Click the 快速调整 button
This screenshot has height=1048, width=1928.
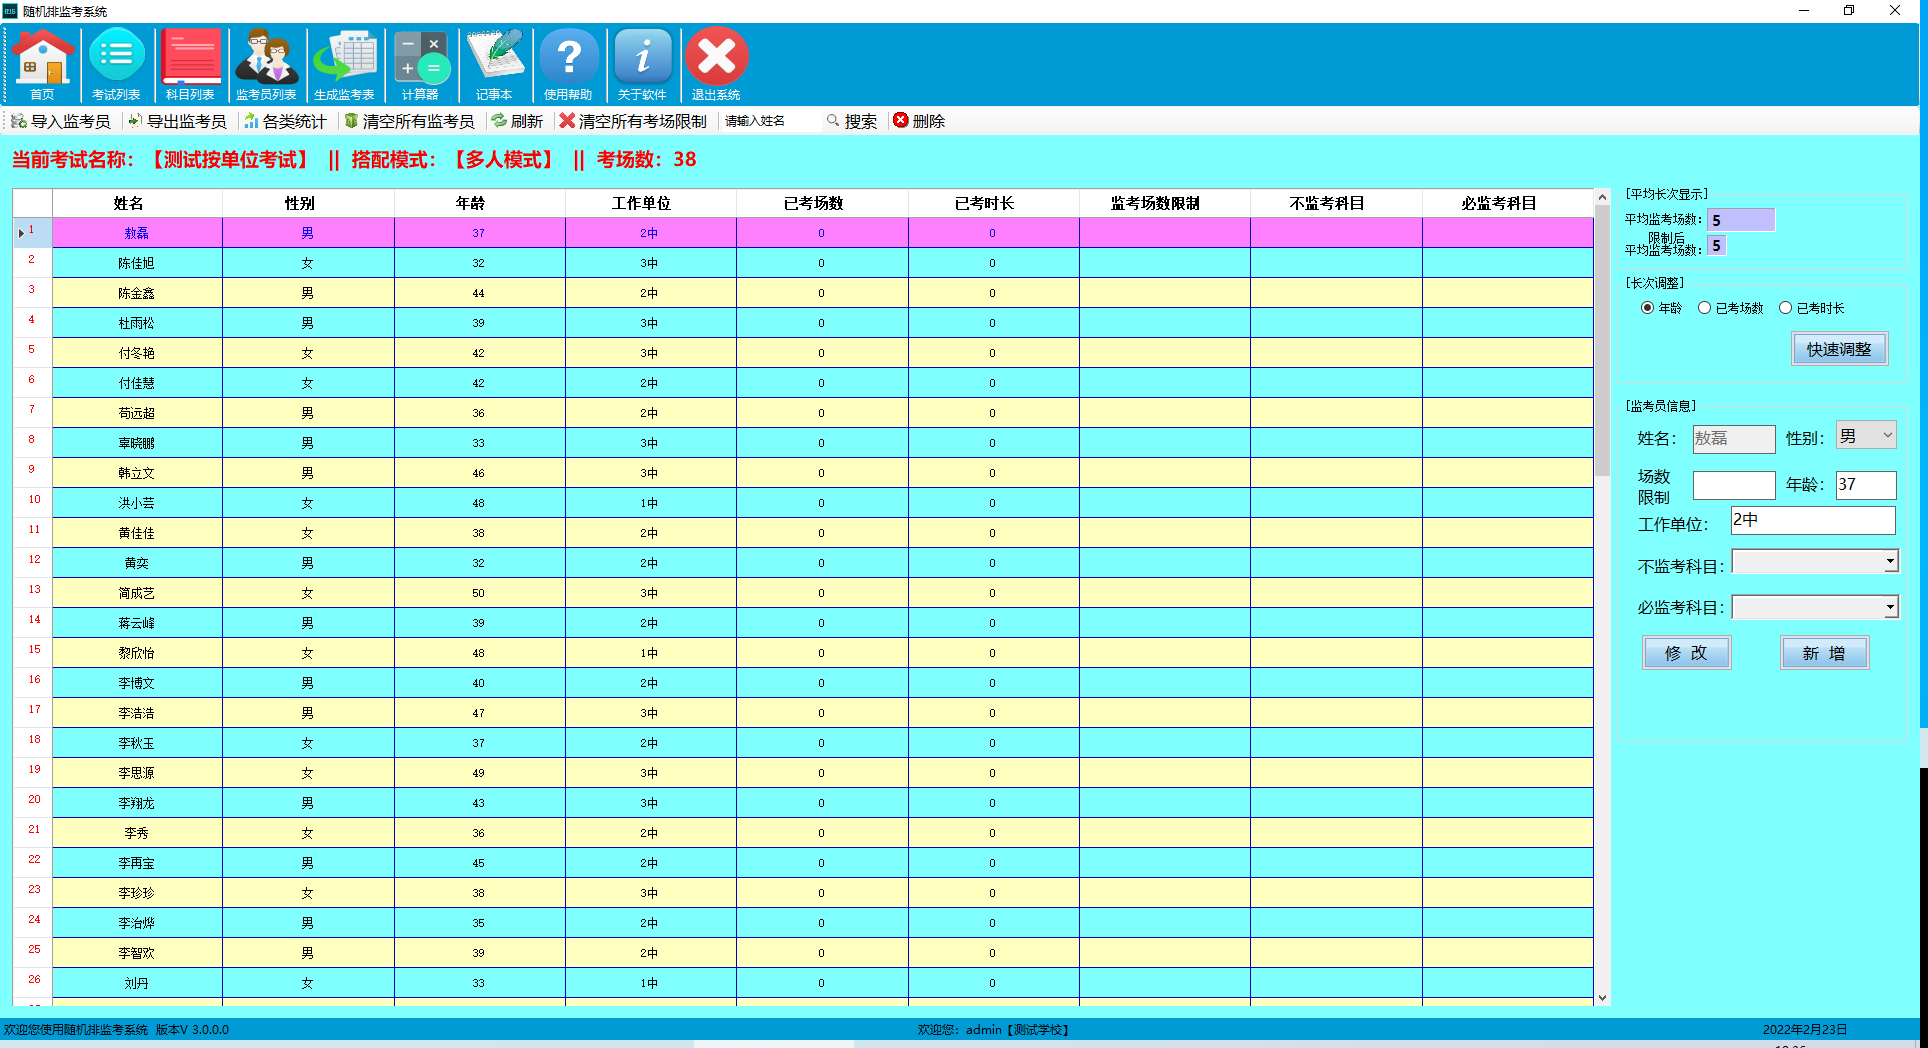pos(1839,349)
